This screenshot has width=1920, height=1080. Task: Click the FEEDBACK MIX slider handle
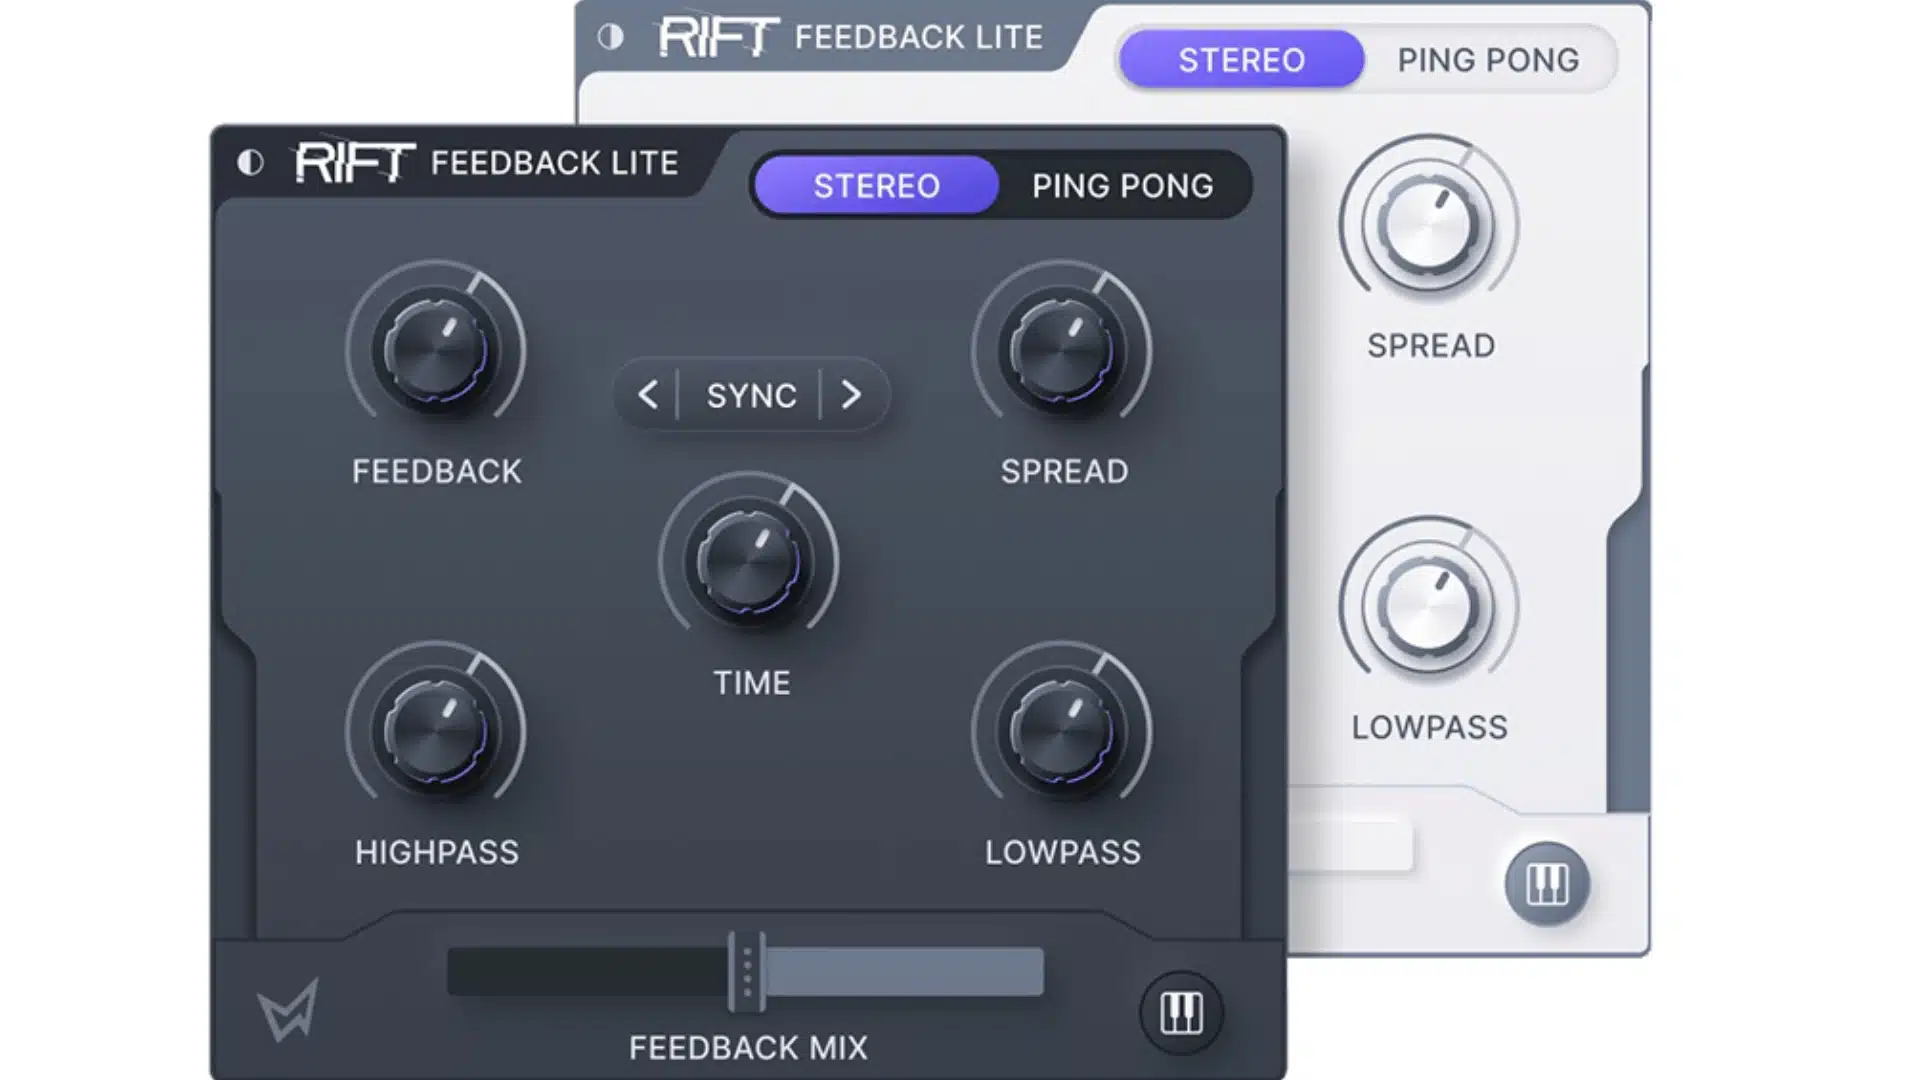pos(746,971)
